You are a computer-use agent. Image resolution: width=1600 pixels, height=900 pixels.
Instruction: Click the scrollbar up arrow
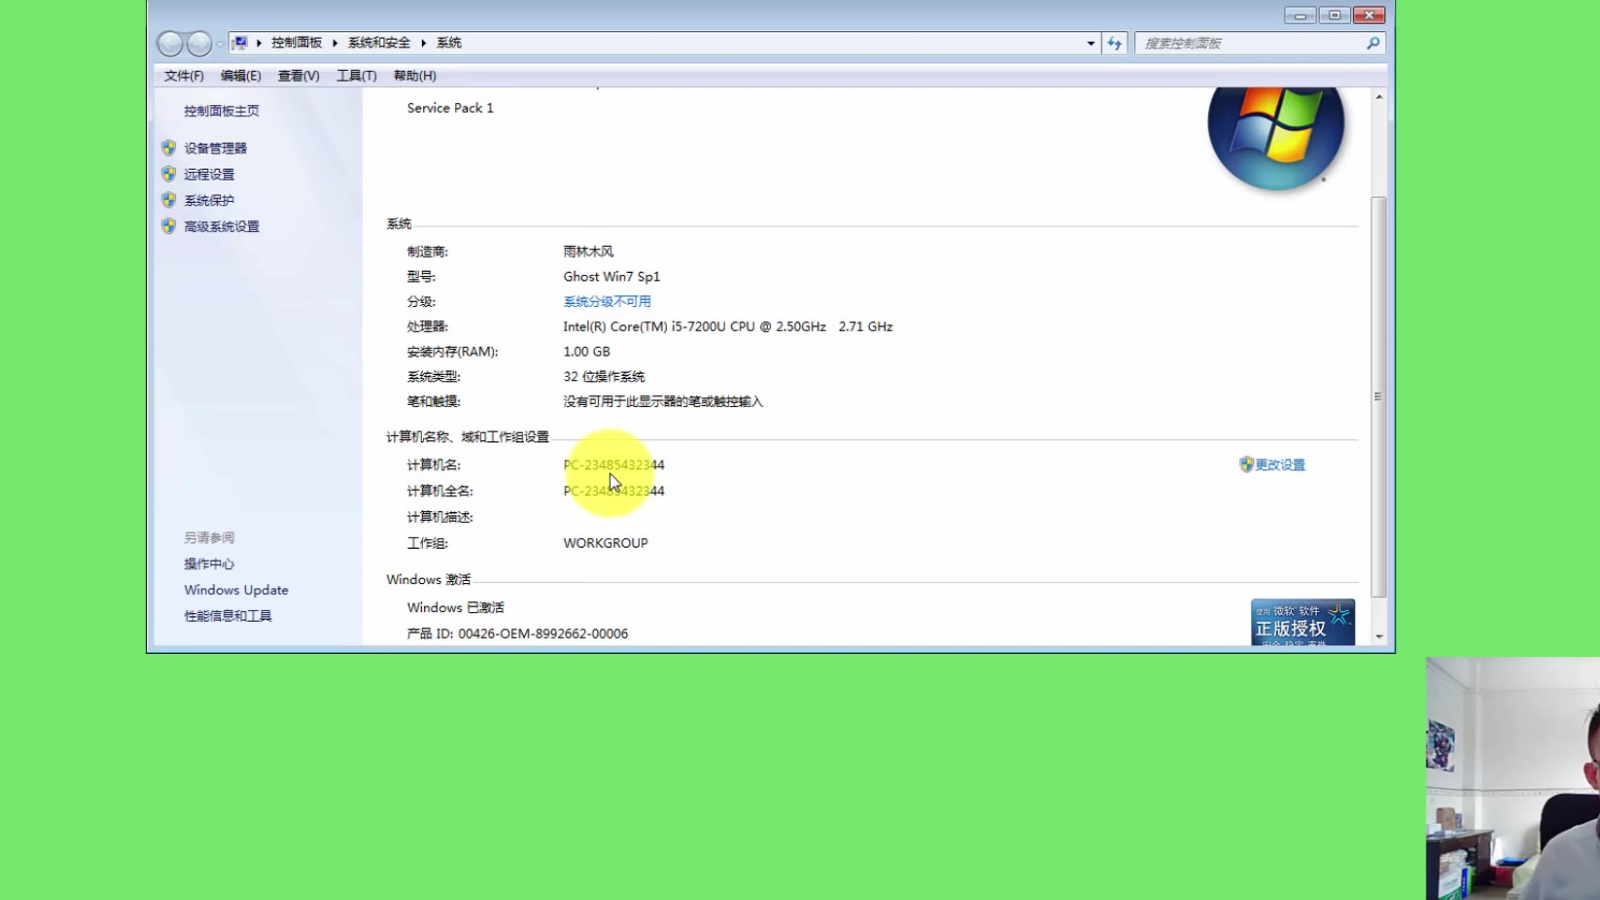[x=1379, y=97]
